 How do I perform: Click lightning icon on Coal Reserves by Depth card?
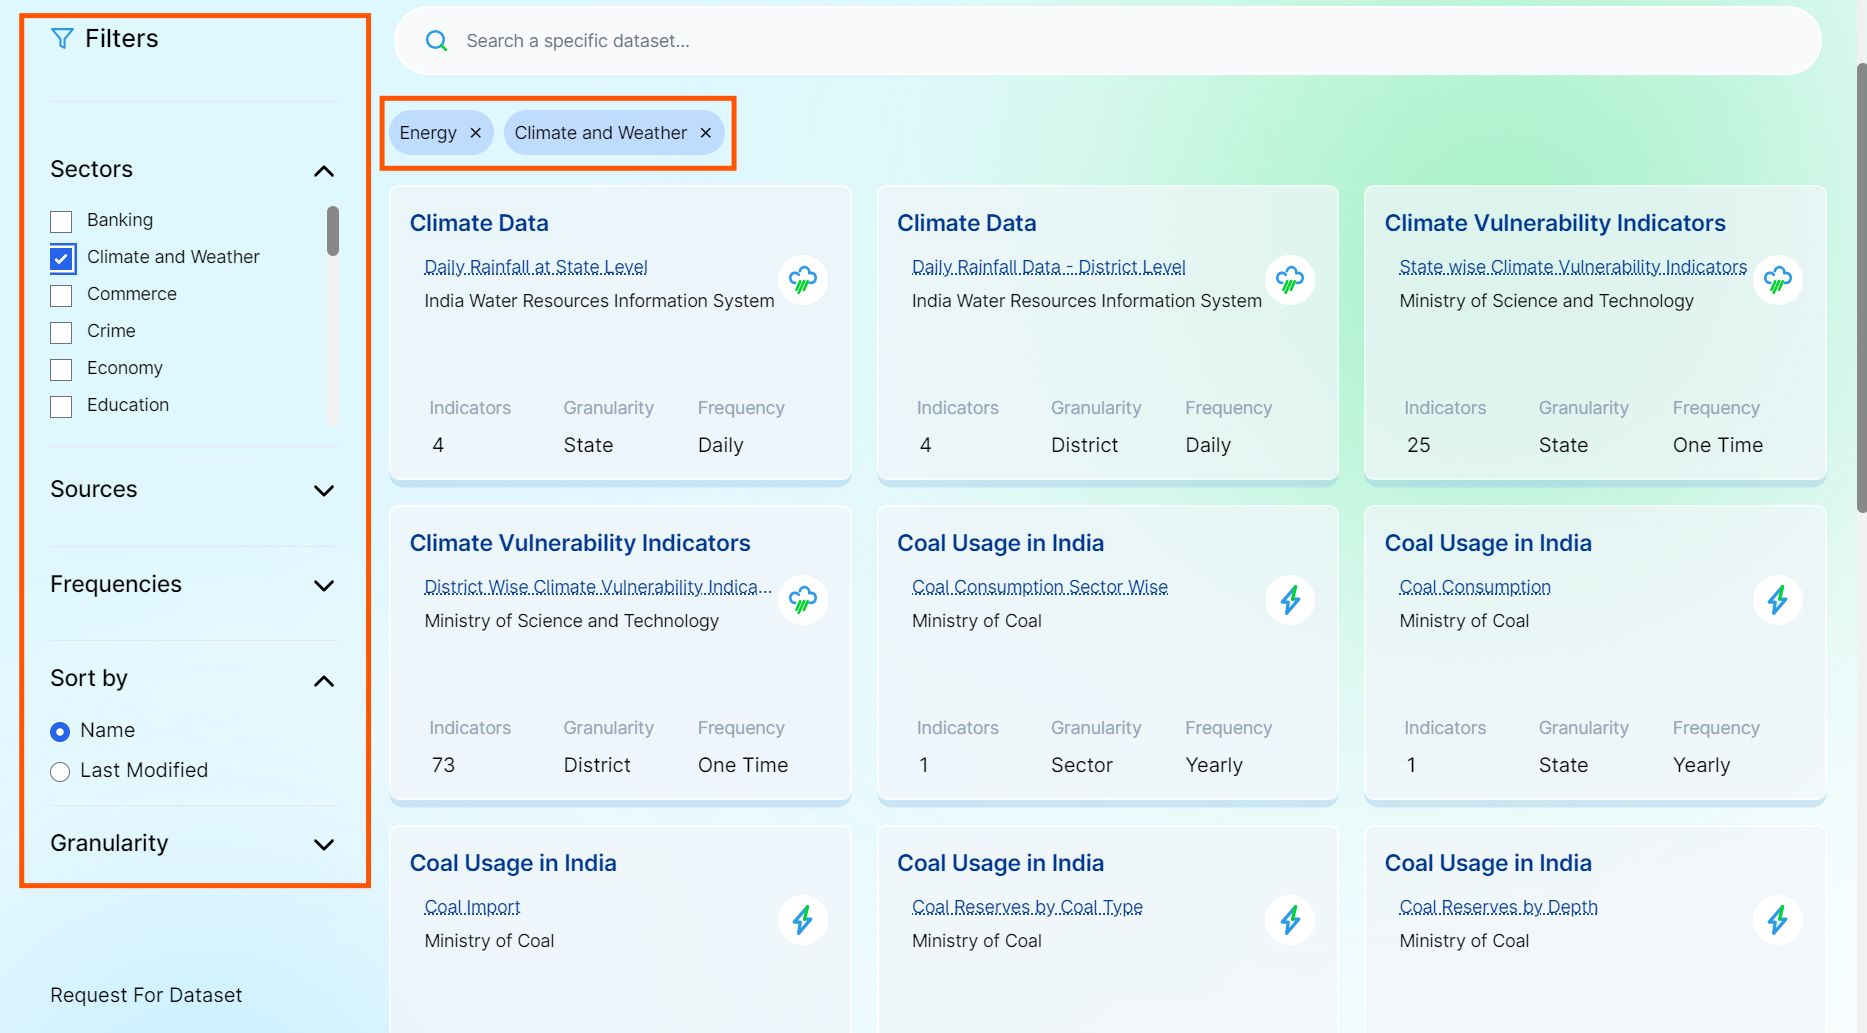[x=1777, y=920]
